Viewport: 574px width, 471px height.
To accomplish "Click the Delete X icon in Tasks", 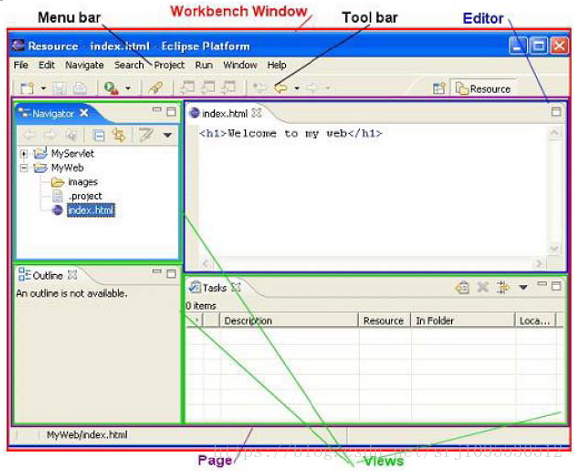I will pos(483,287).
